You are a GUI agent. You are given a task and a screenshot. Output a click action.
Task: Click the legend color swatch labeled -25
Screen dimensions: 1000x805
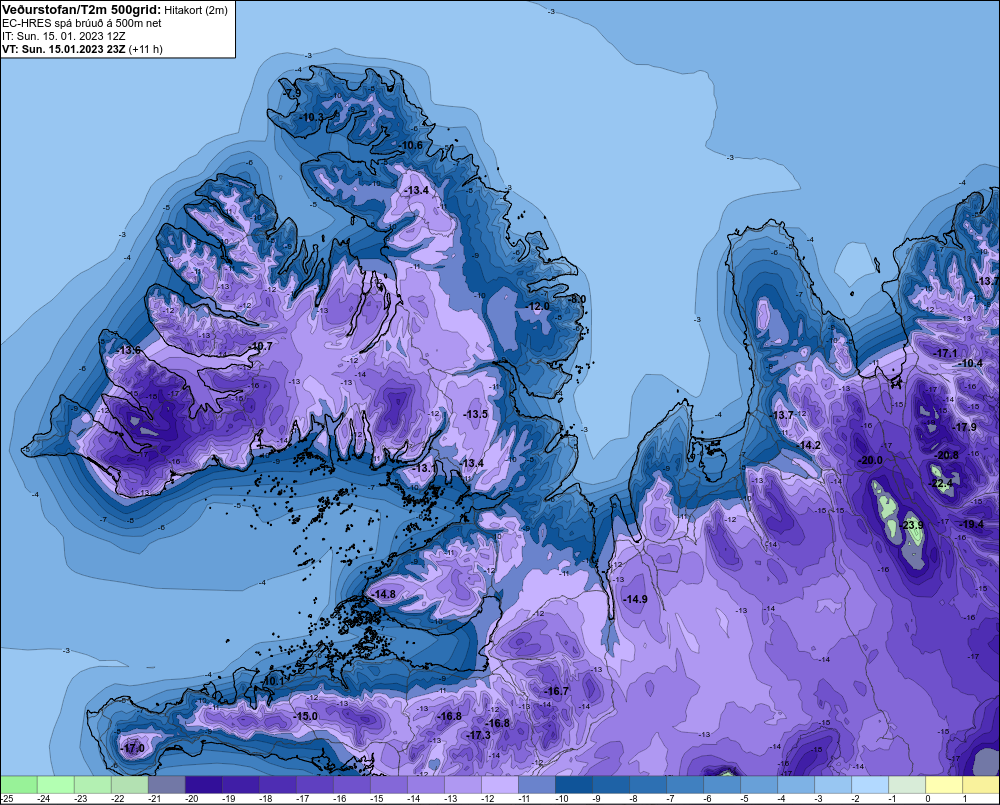19,785
